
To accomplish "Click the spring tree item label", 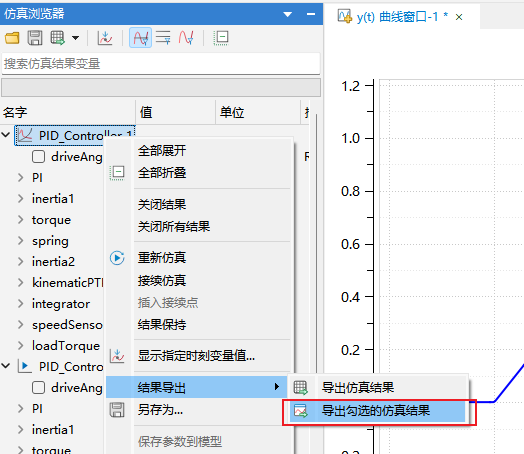I will (x=50, y=241).
